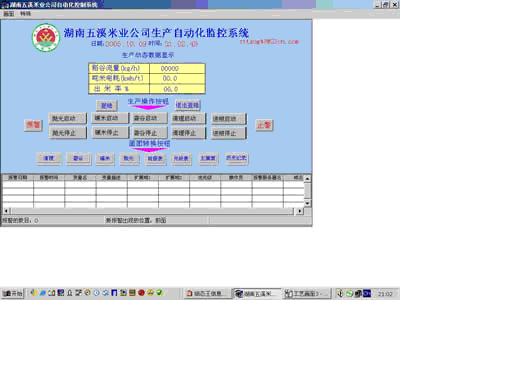The height and width of the screenshot is (384, 512).
Task: Switch to the 湖南五溪米 taskbar window
Action: [257, 293]
